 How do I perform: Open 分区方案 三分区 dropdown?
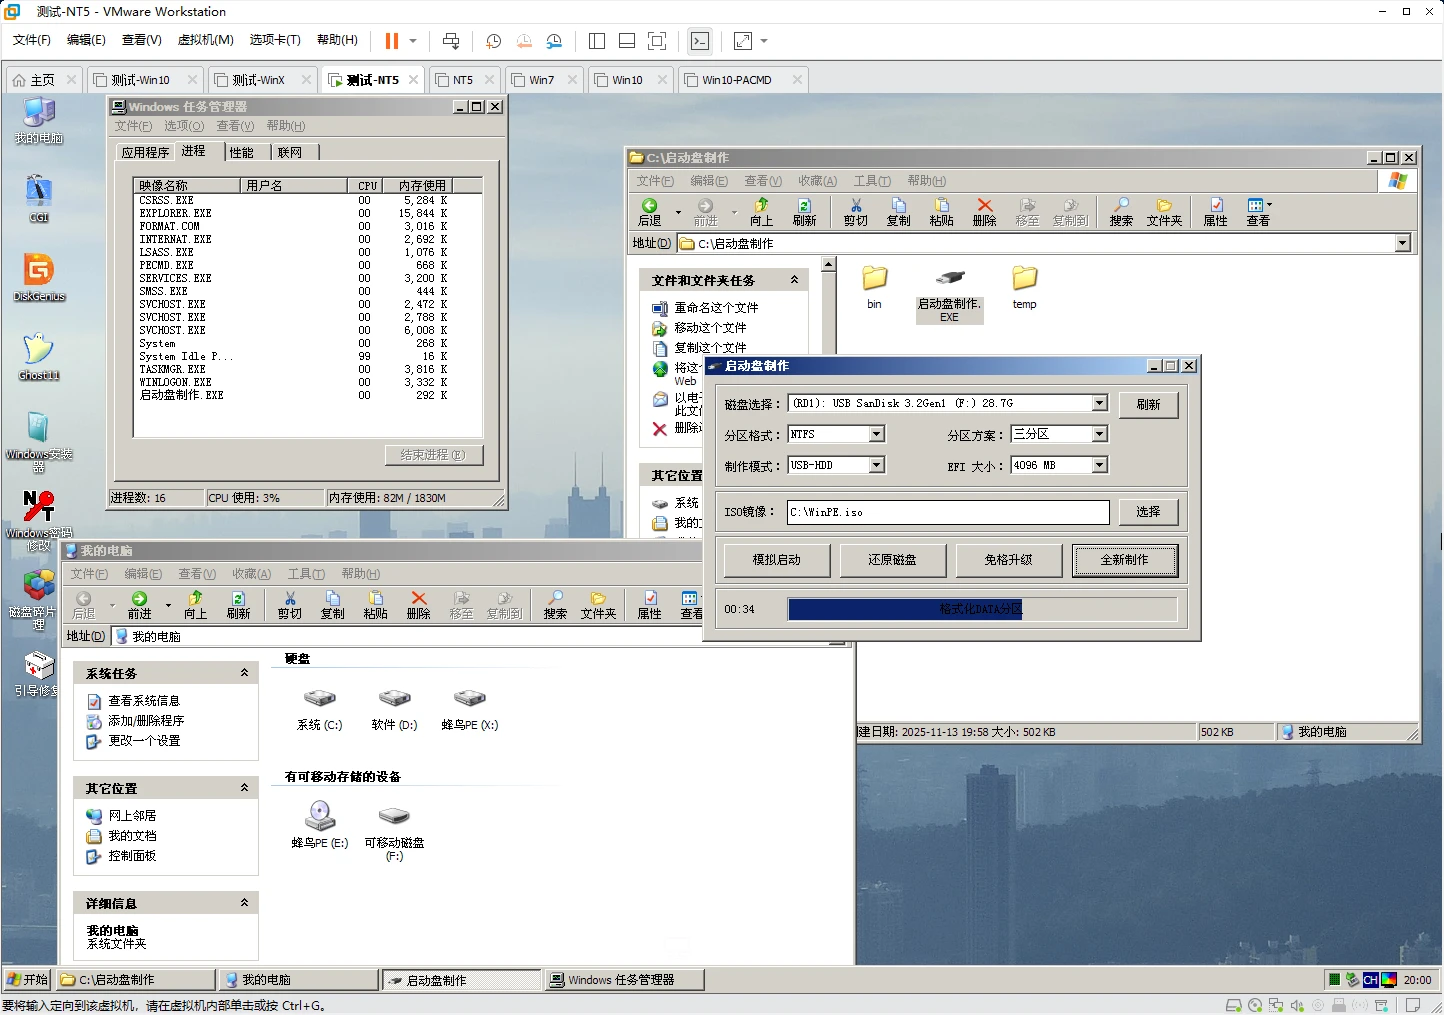[1100, 434]
